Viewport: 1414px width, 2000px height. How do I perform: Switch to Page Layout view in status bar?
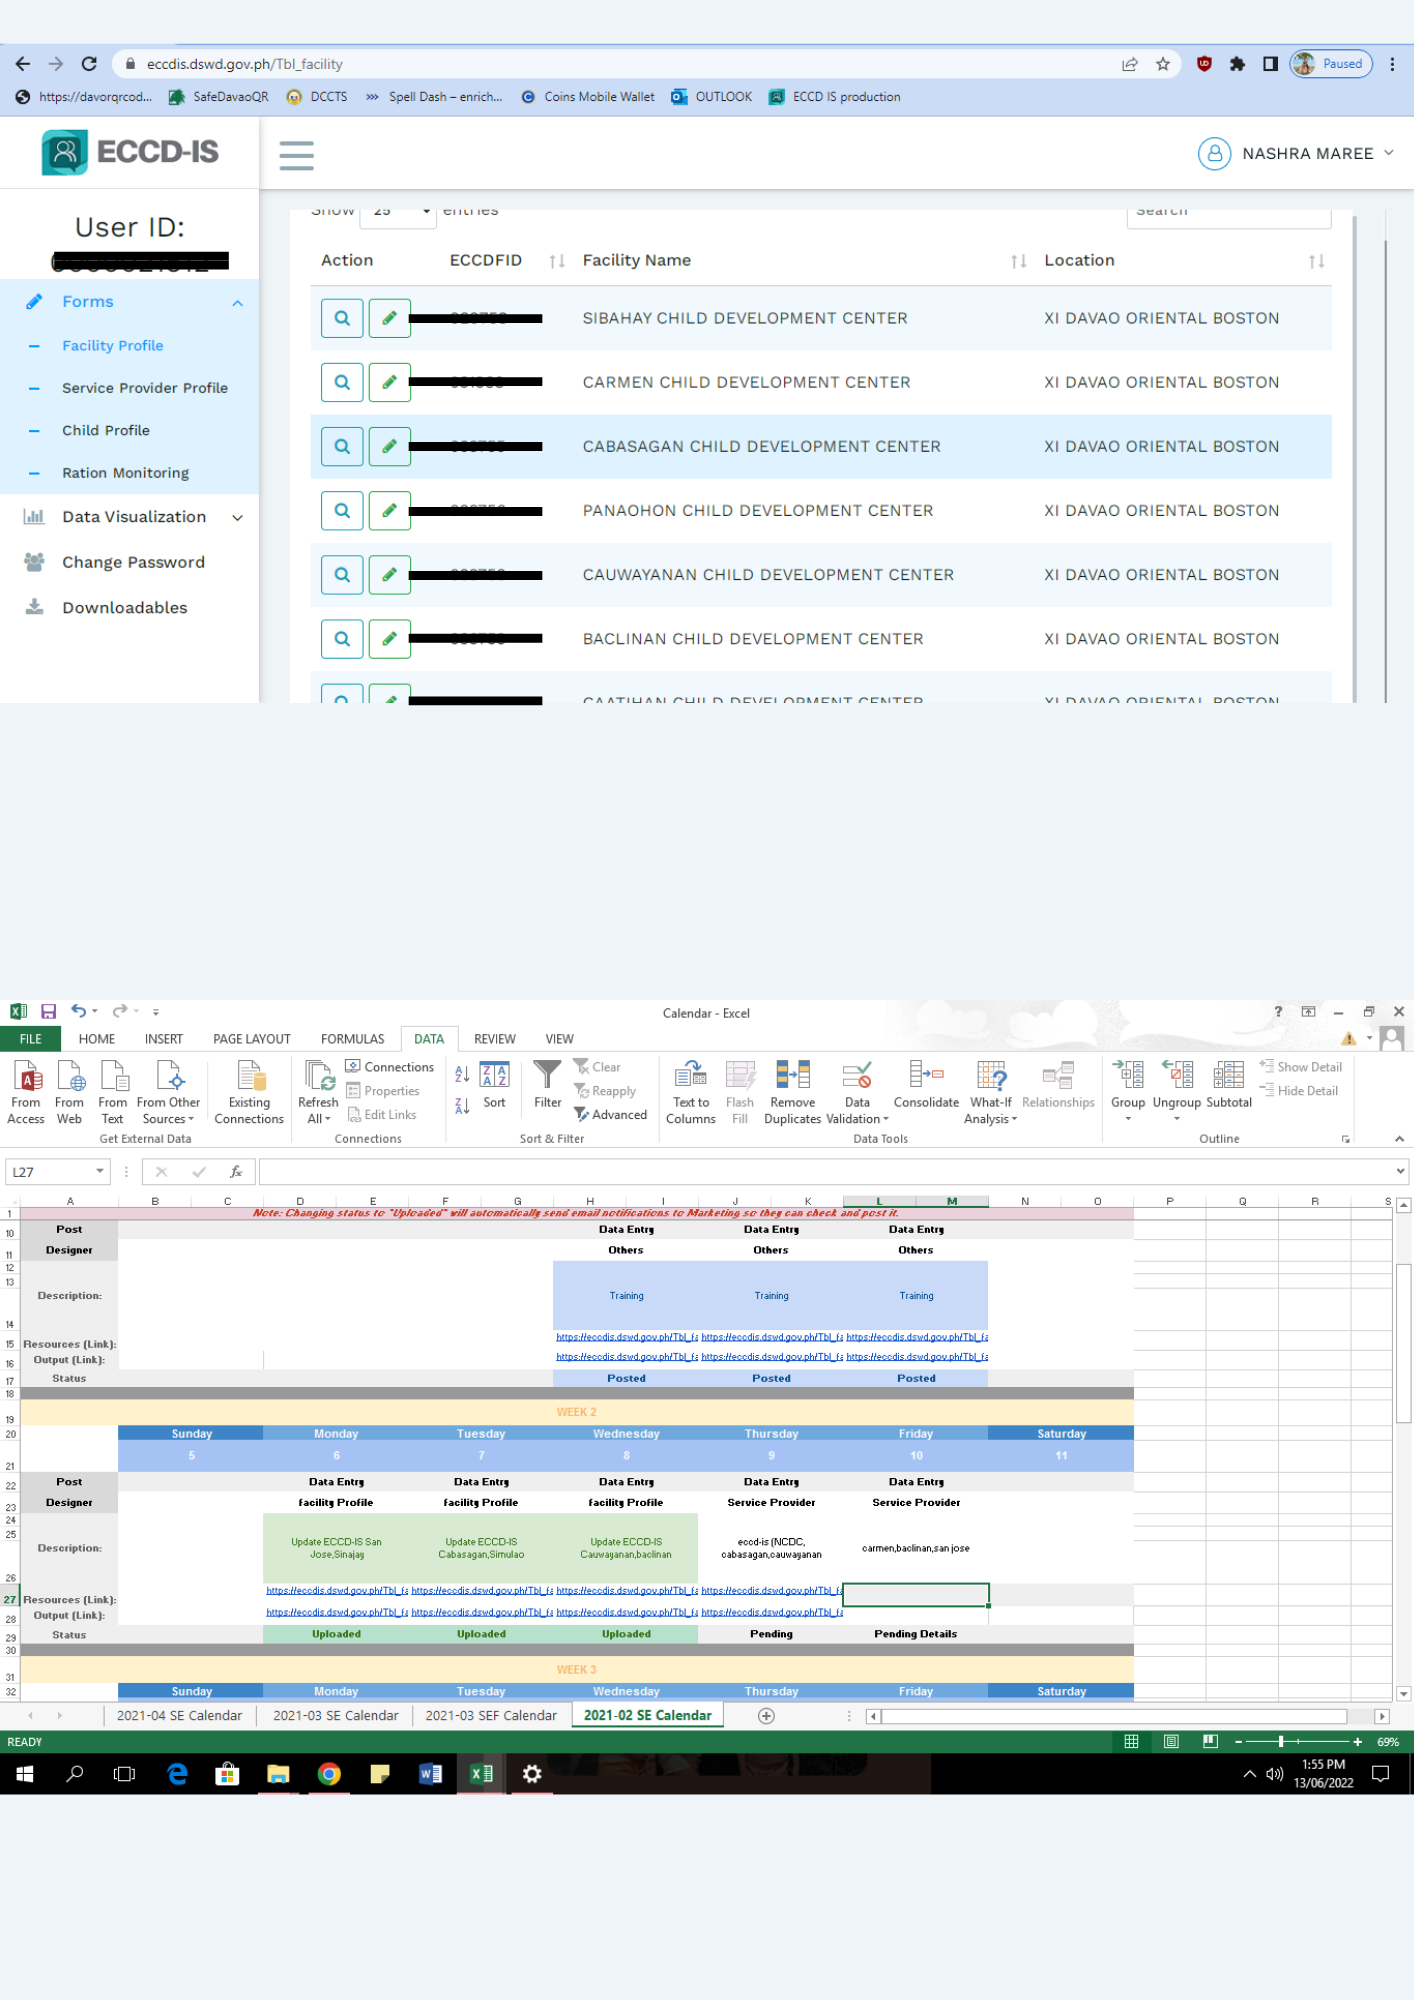(1171, 1742)
